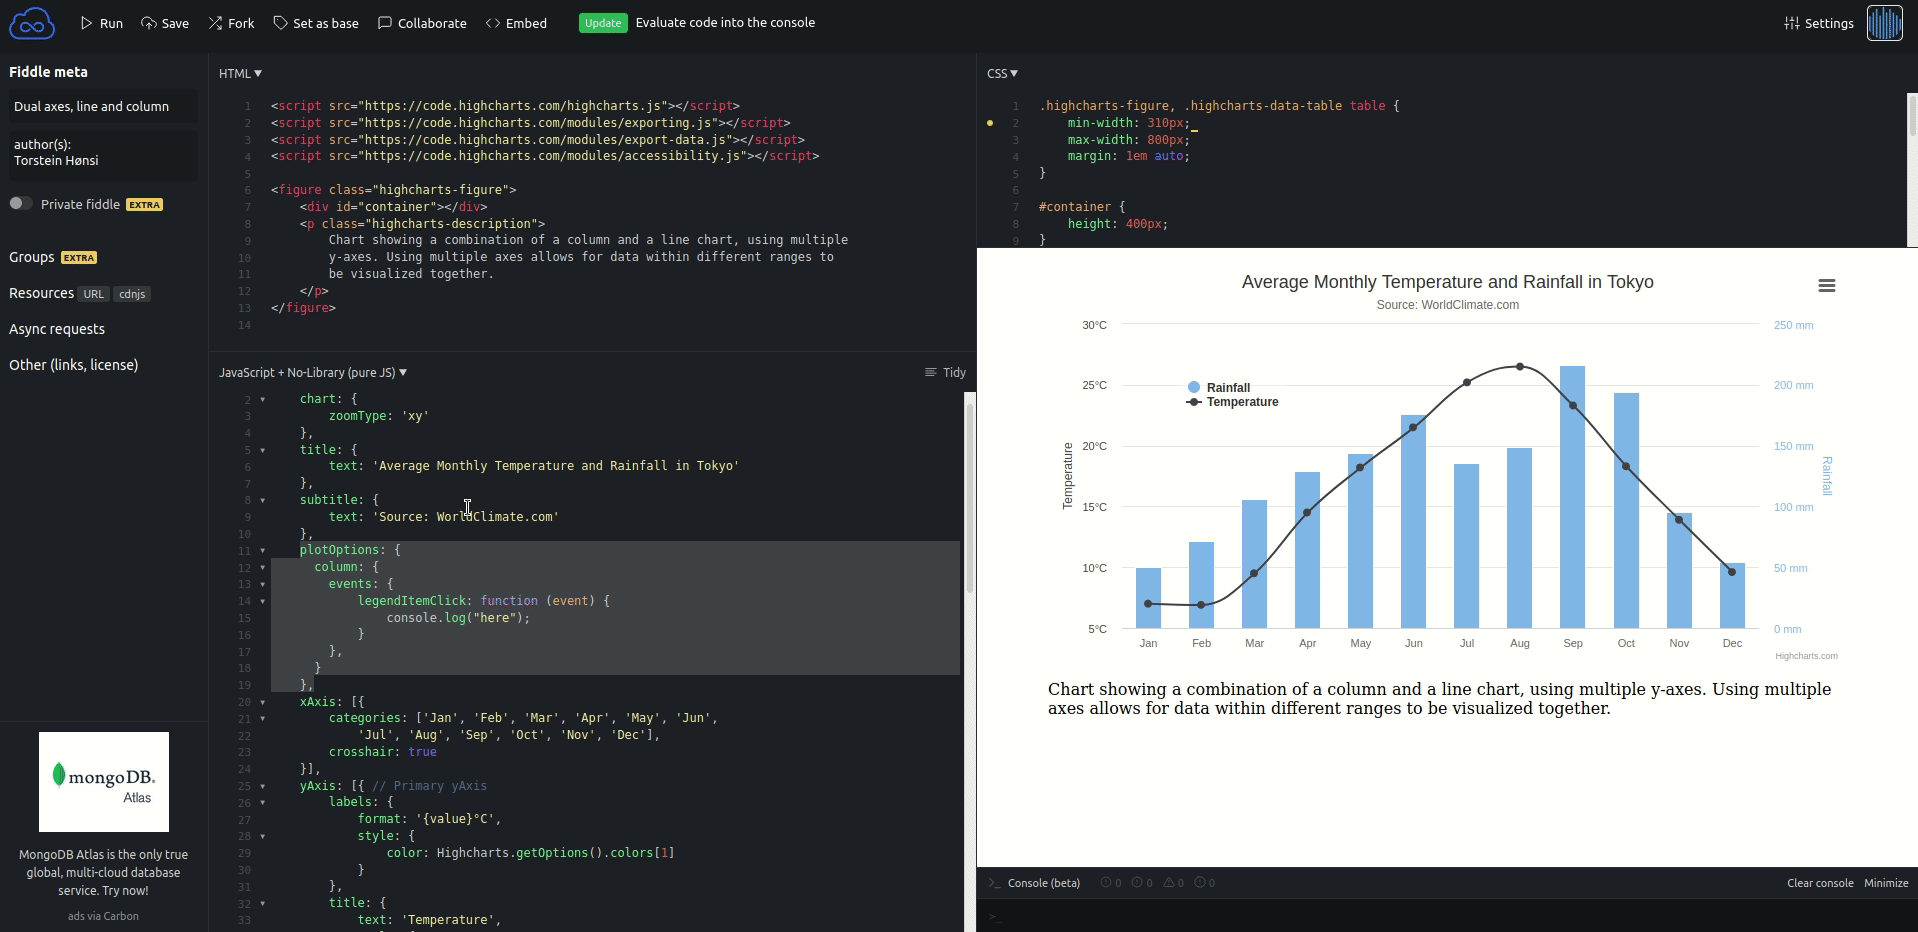Clear the console output
Viewport: 1918px width, 932px height.
coord(1819,883)
